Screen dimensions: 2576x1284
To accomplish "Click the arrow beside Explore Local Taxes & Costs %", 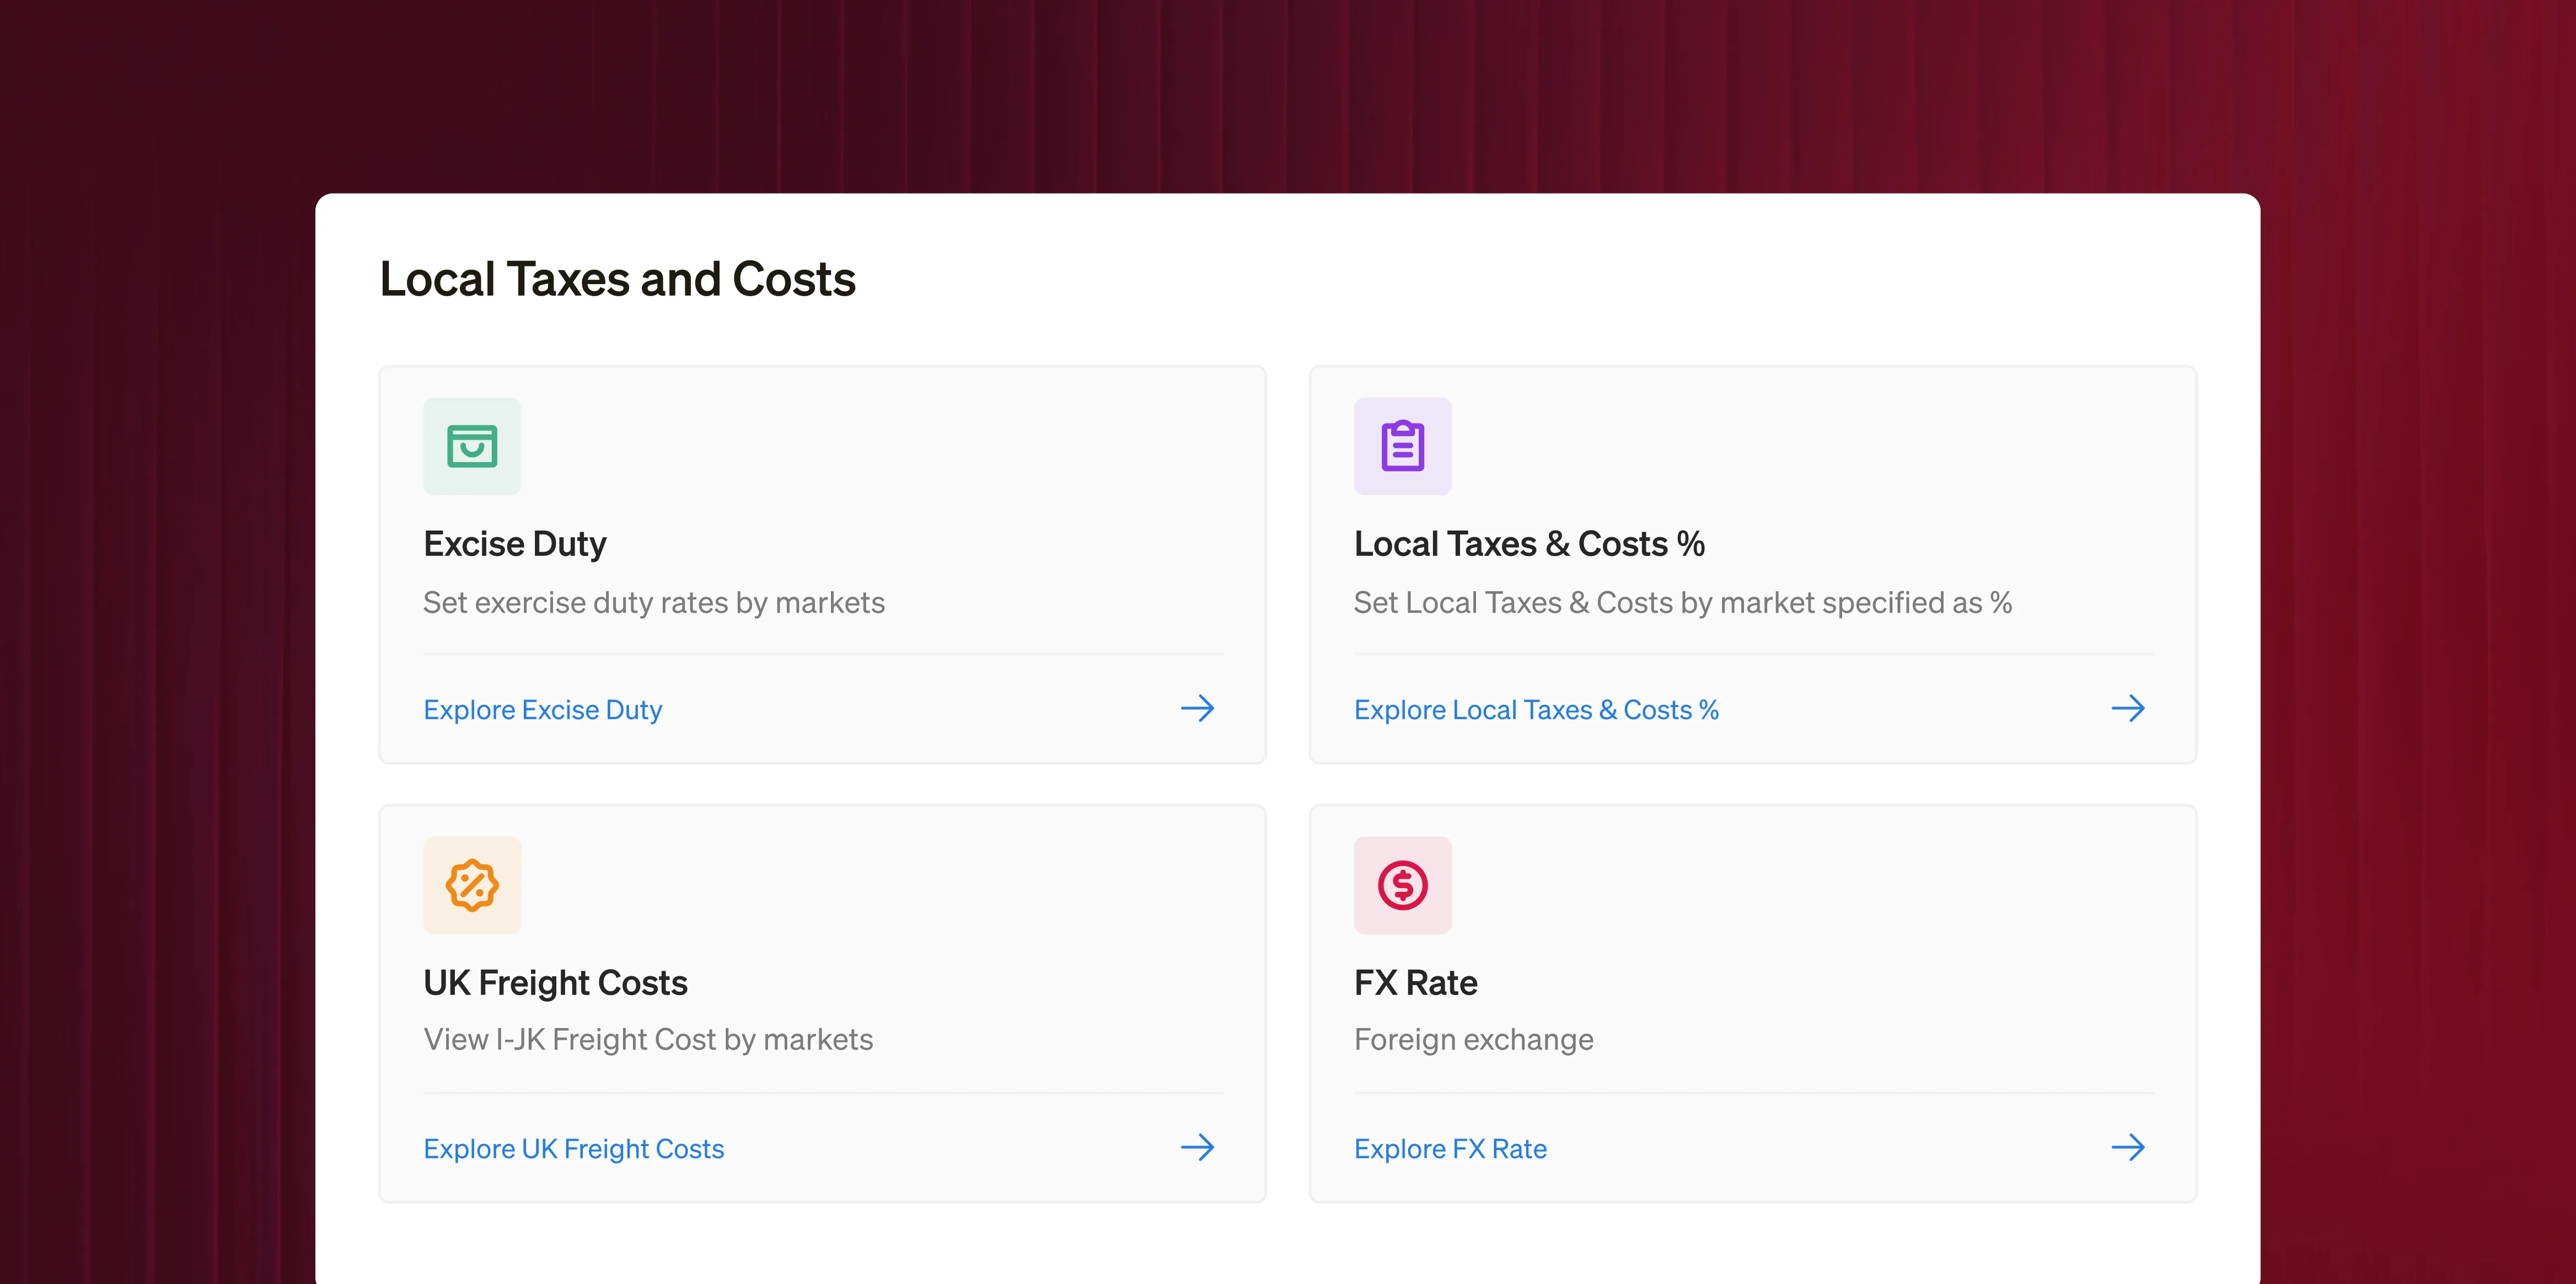I will coord(2127,709).
